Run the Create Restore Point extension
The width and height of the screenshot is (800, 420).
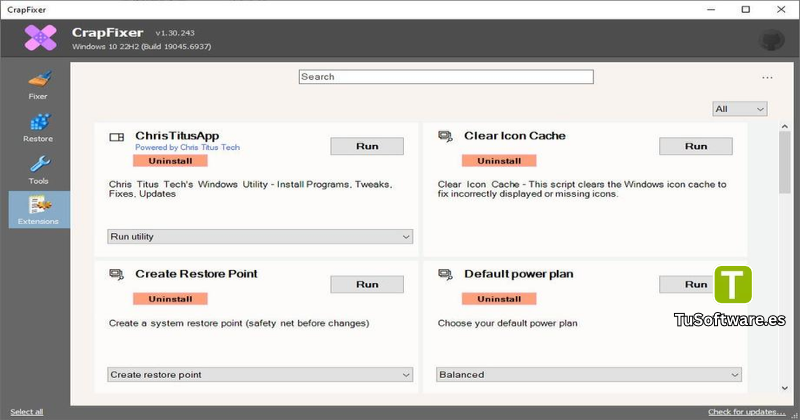coord(367,284)
